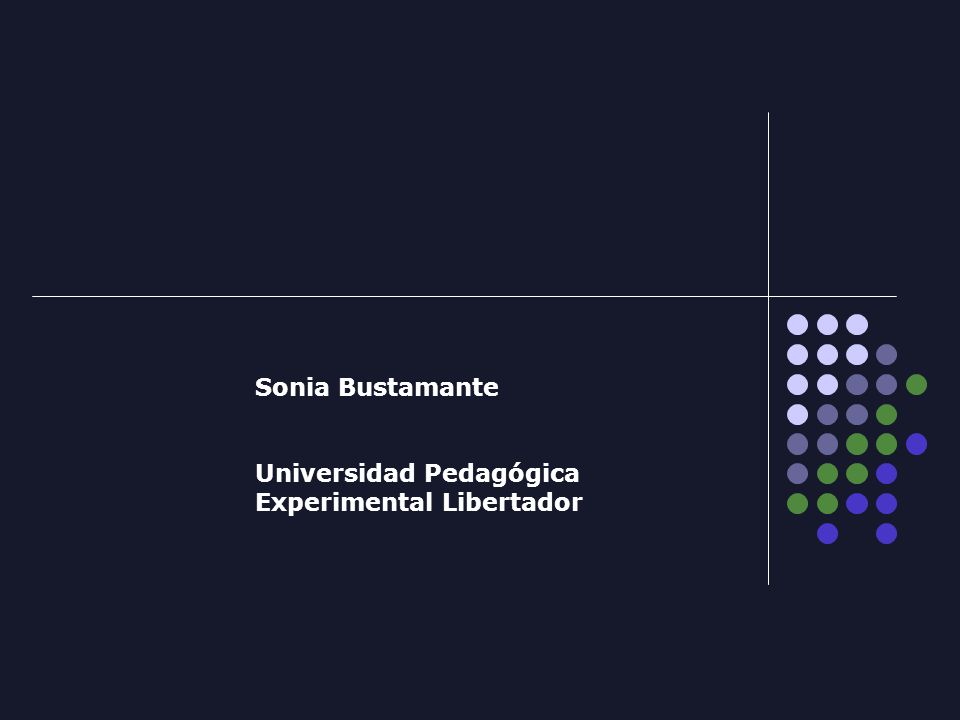Click the vertical white divider line

pos(768,348)
